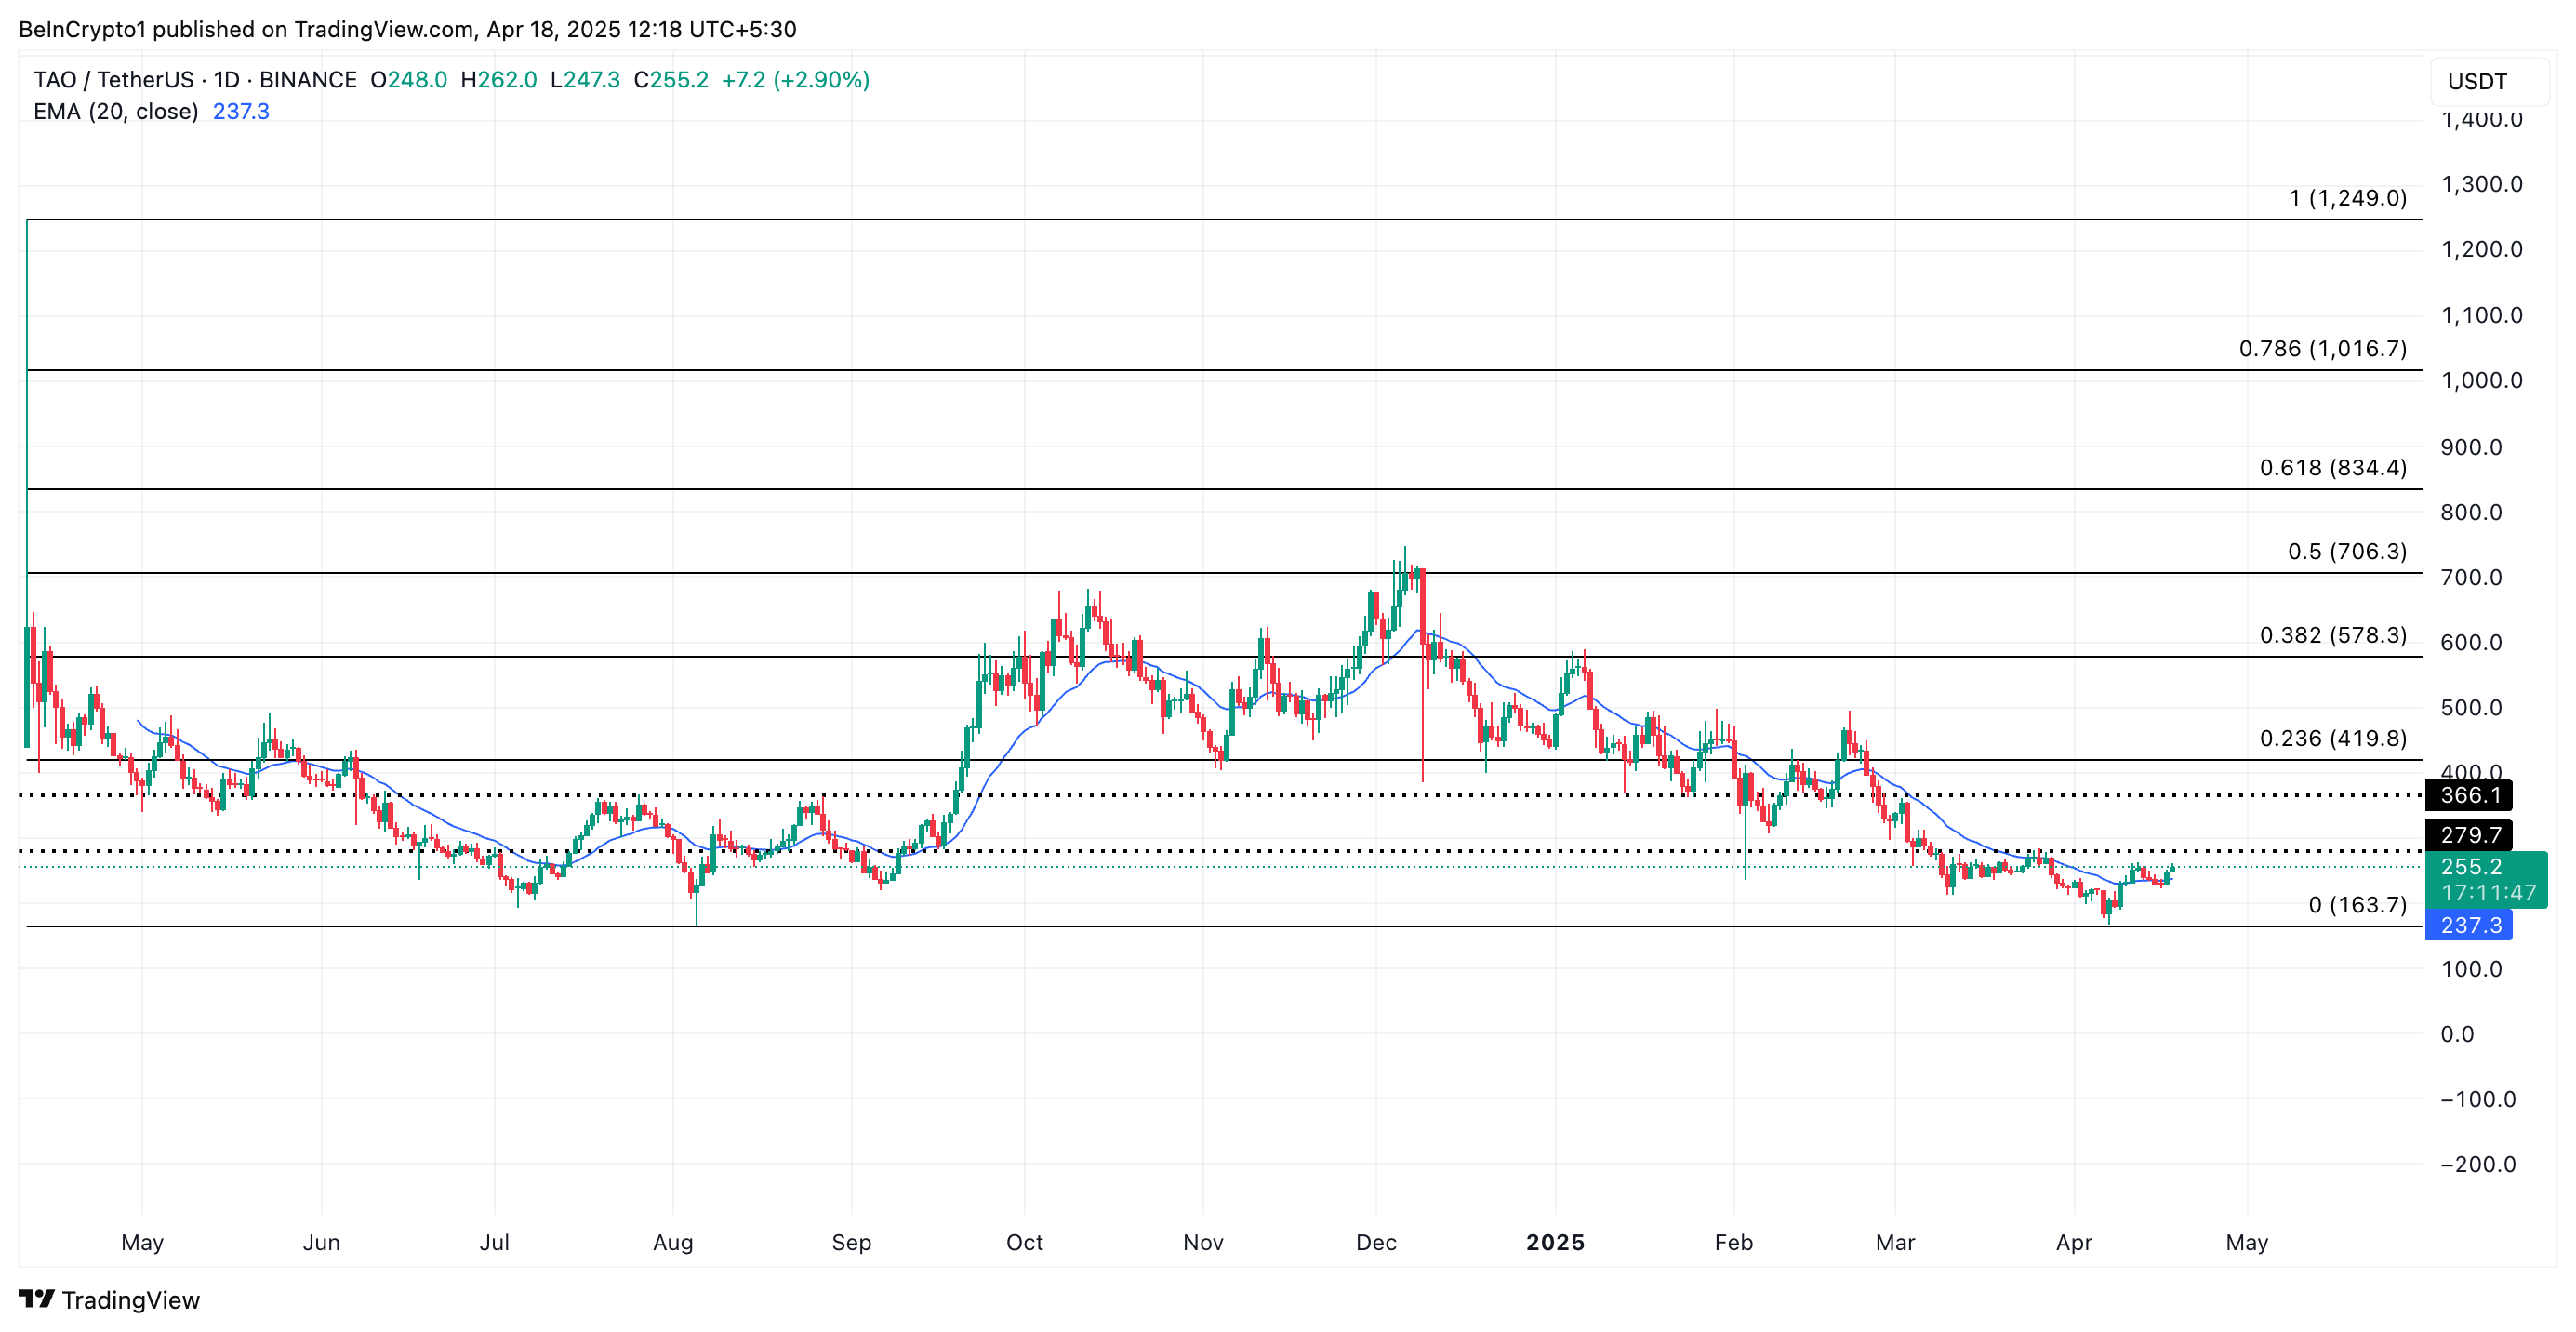Click the 2025 year marker on time axis

(x=1554, y=1242)
